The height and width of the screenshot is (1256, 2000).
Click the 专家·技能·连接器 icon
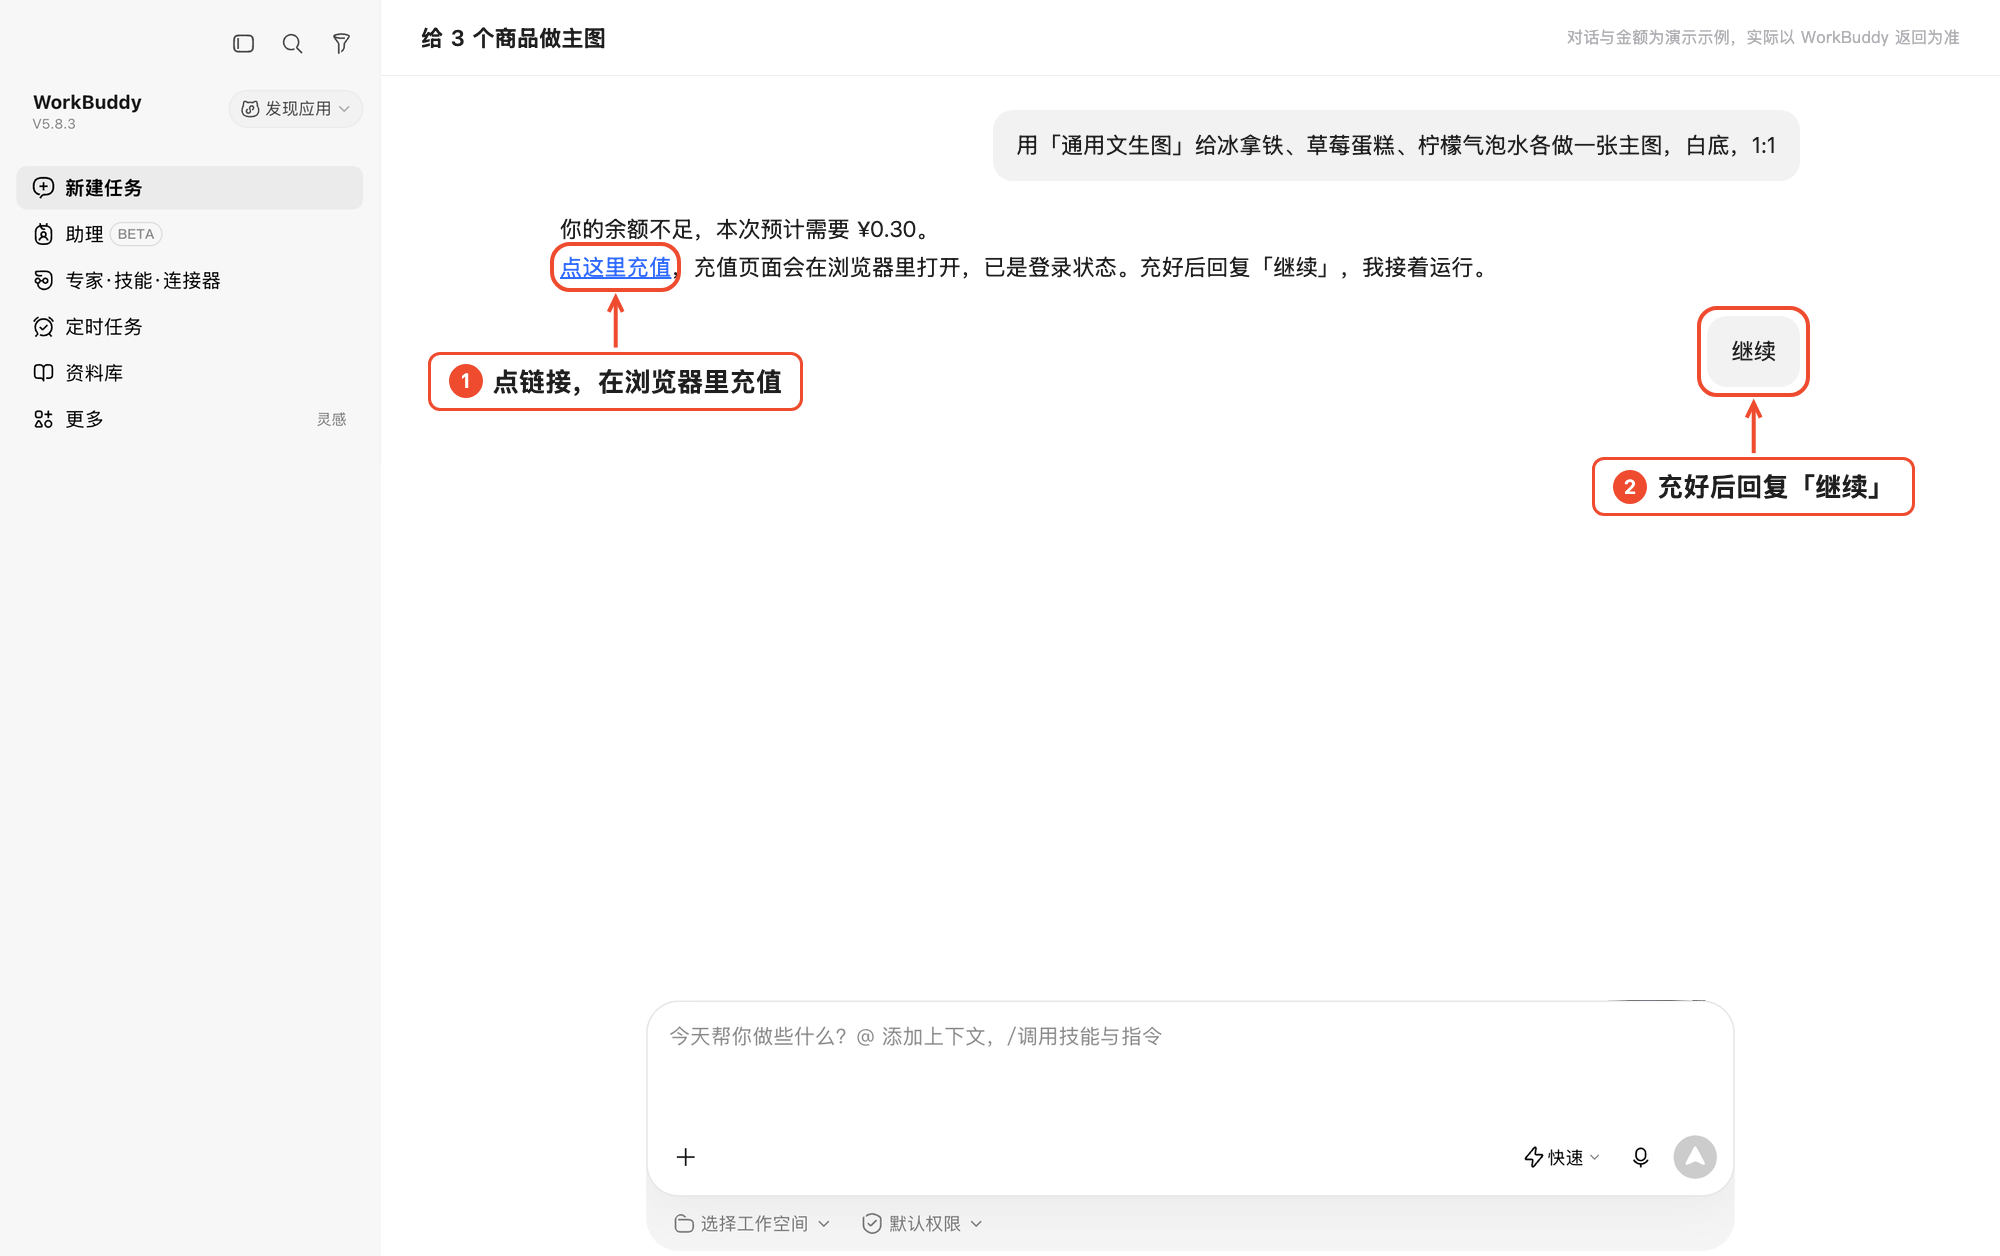click(x=43, y=280)
